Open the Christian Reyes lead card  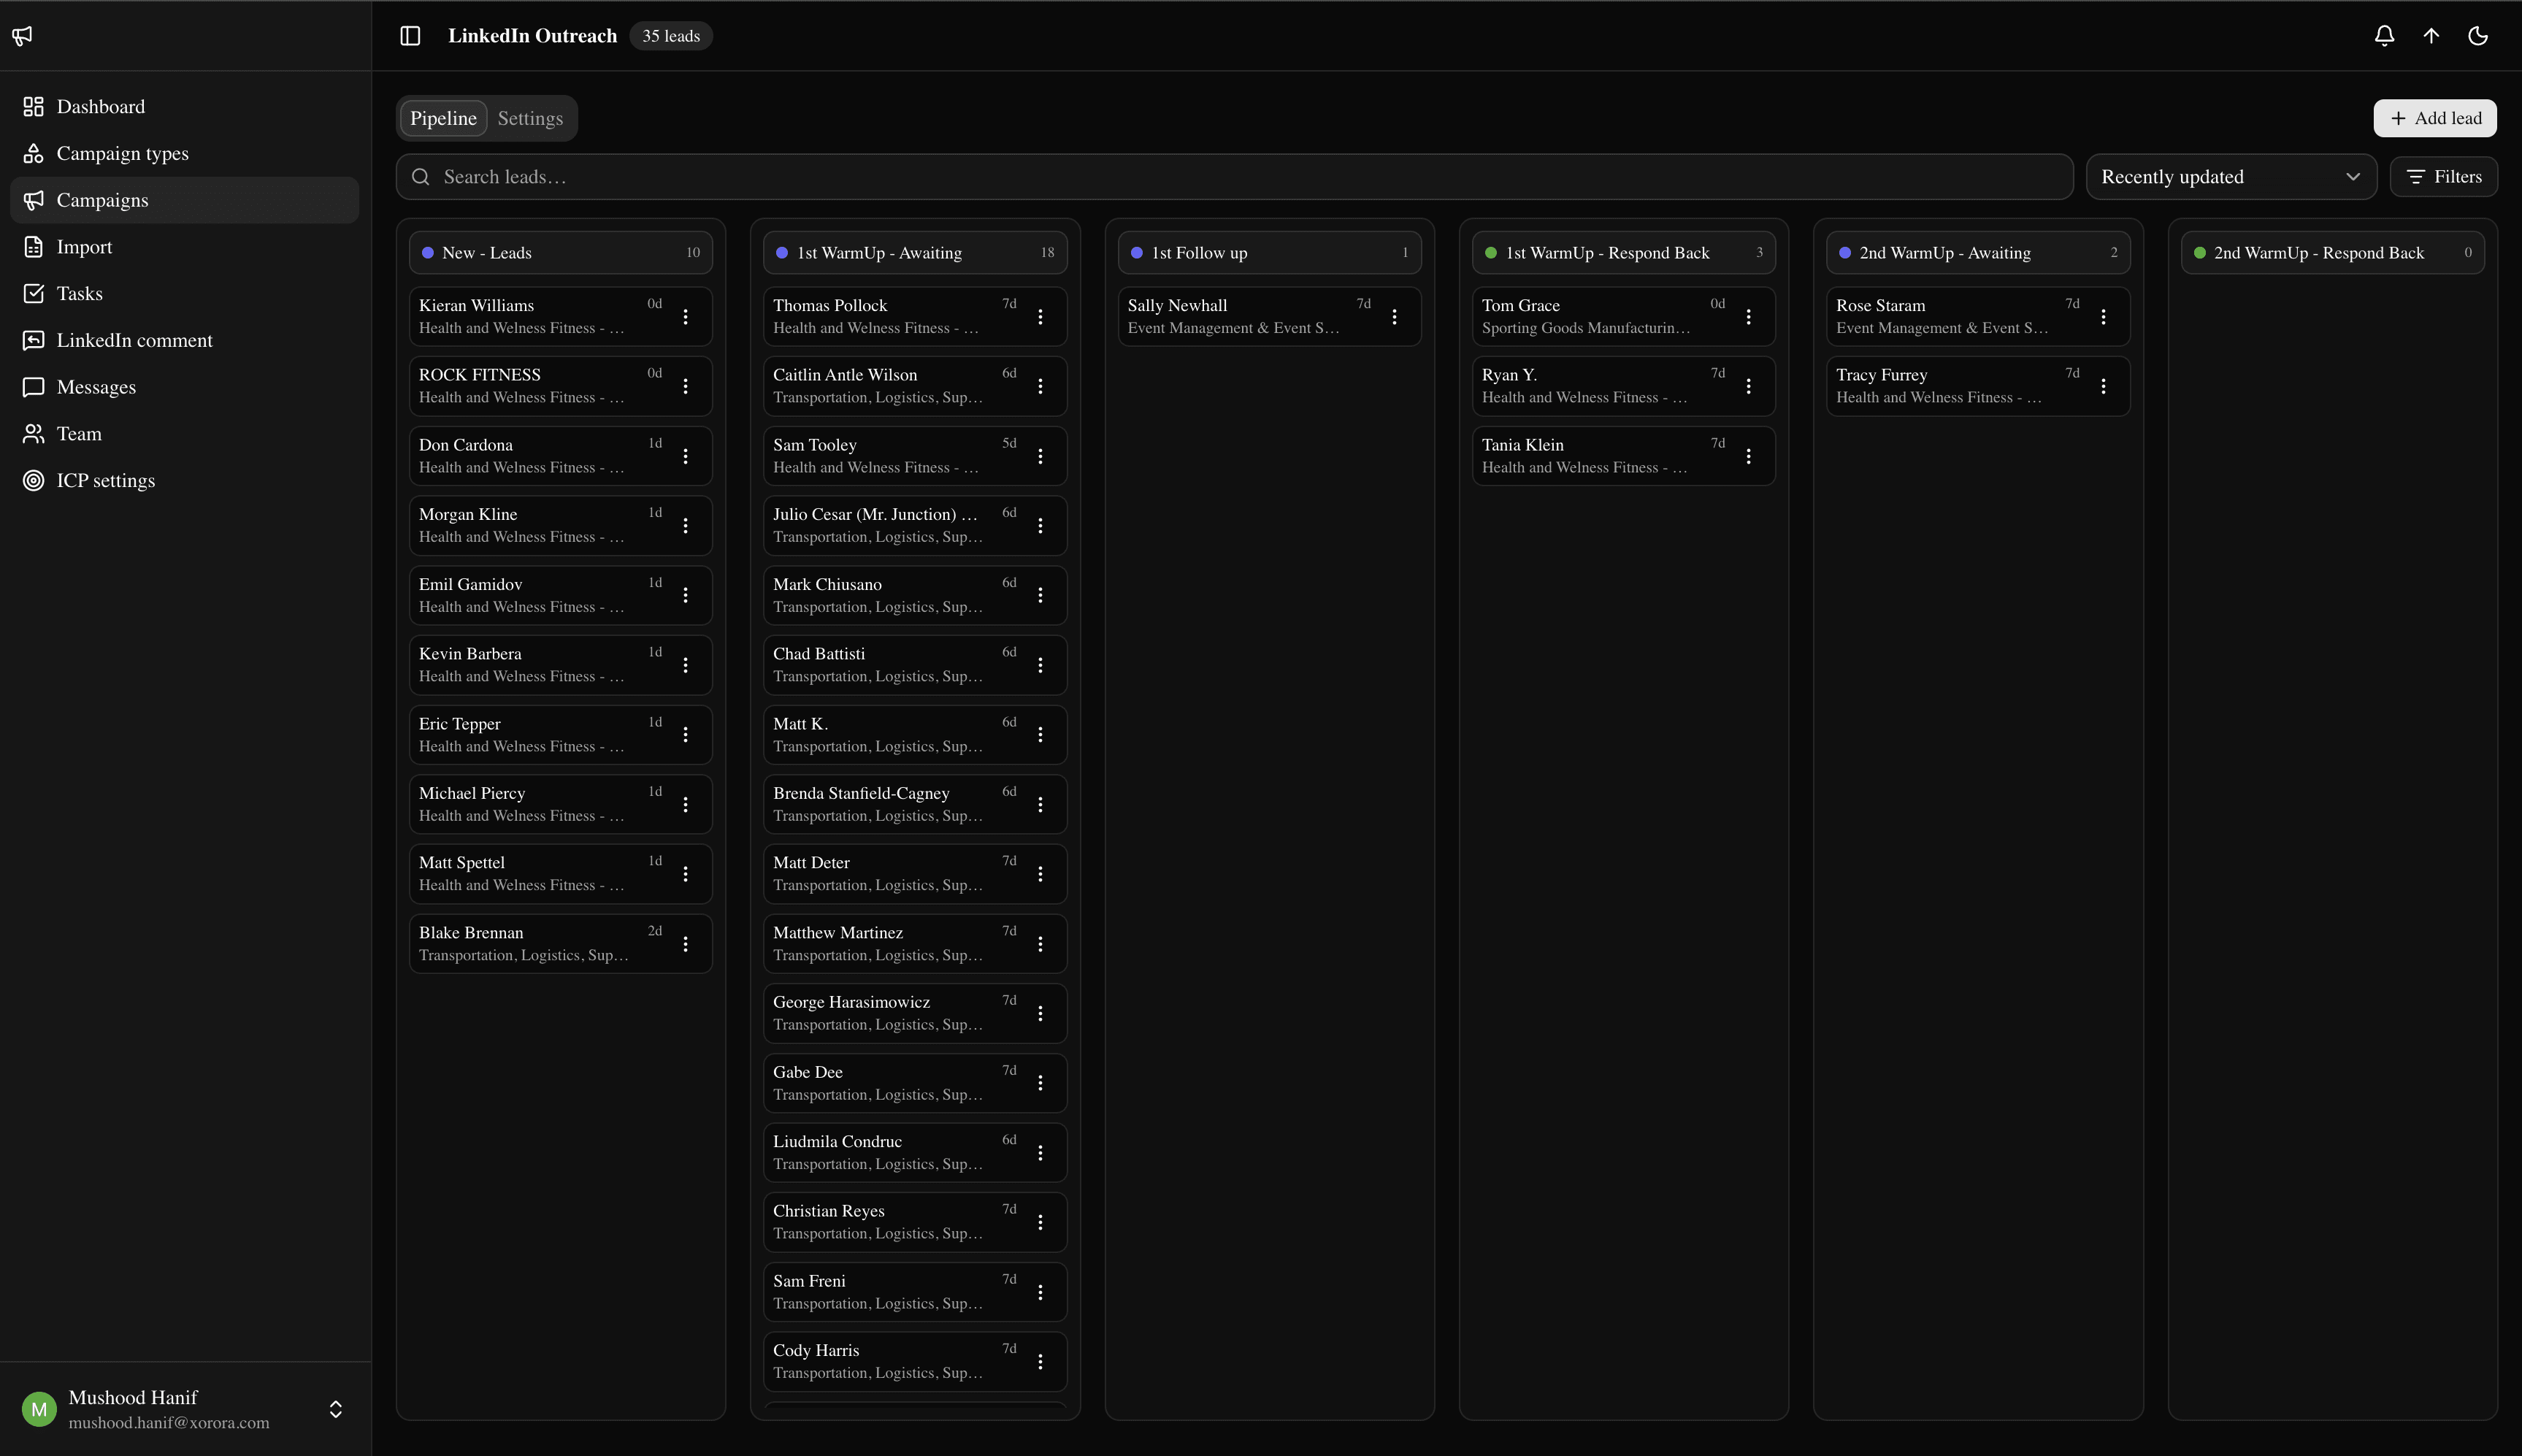click(915, 1222)
